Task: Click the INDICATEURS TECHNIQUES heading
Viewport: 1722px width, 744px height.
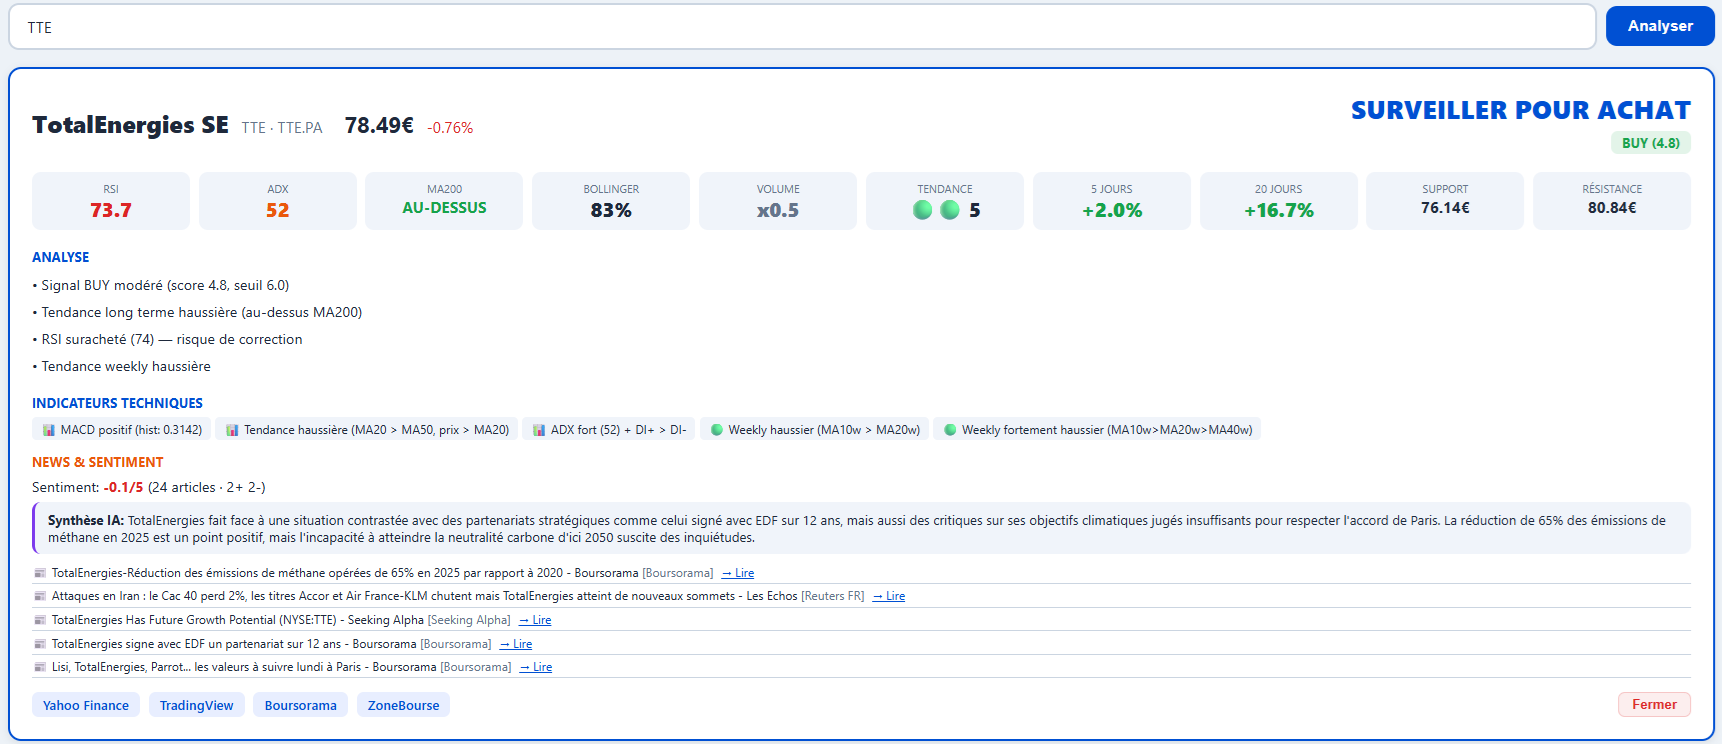Action: tap(117, 403)
